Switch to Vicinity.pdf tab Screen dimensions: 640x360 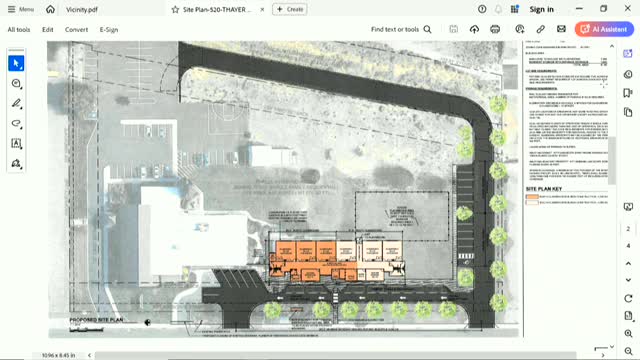pos(82,9)
